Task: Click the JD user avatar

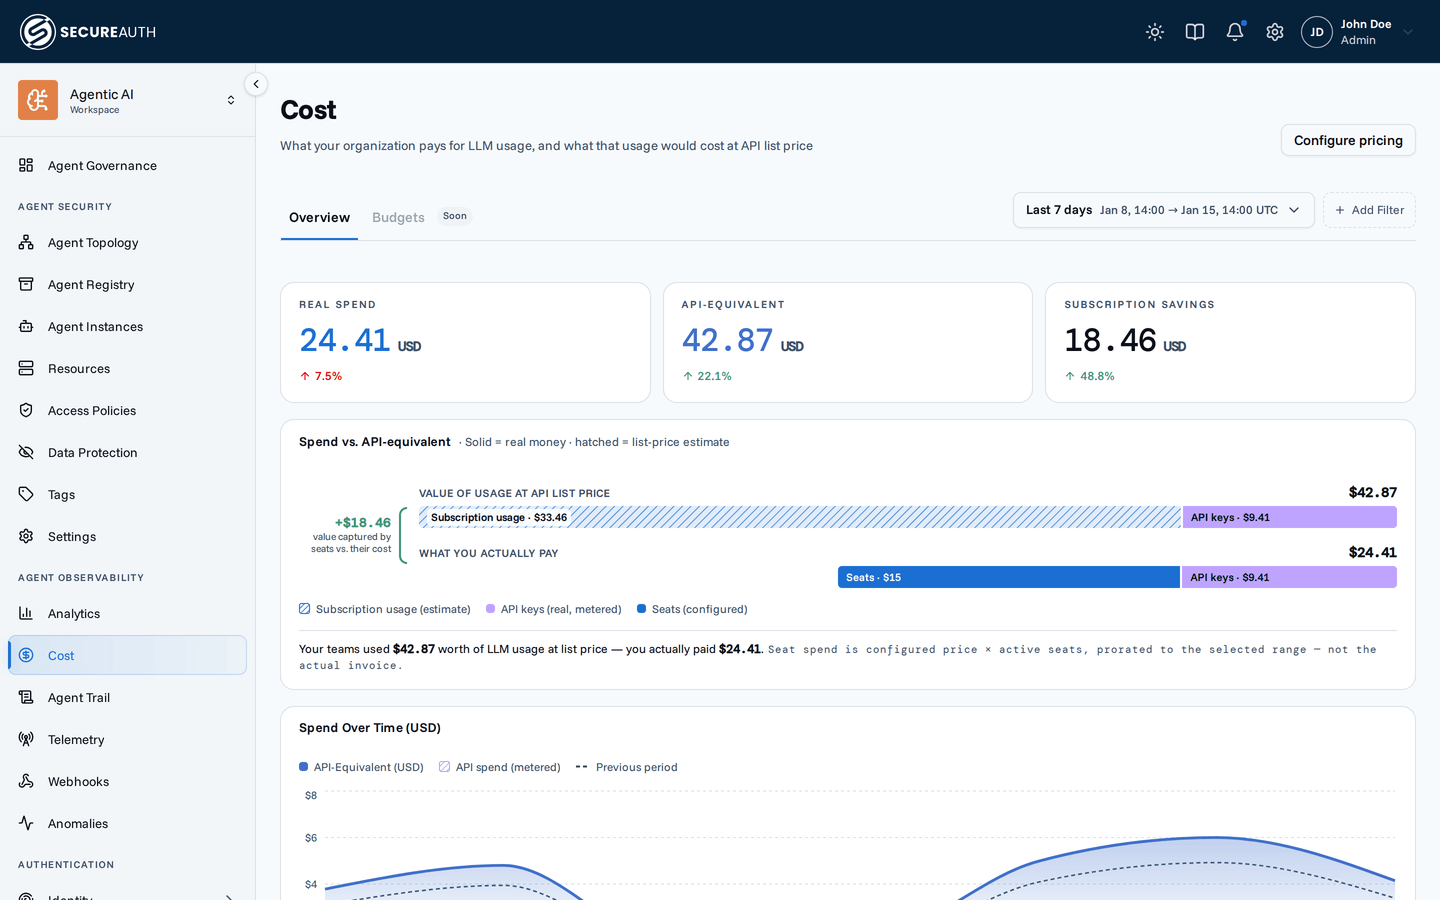Action: [x=1317, y=32]
